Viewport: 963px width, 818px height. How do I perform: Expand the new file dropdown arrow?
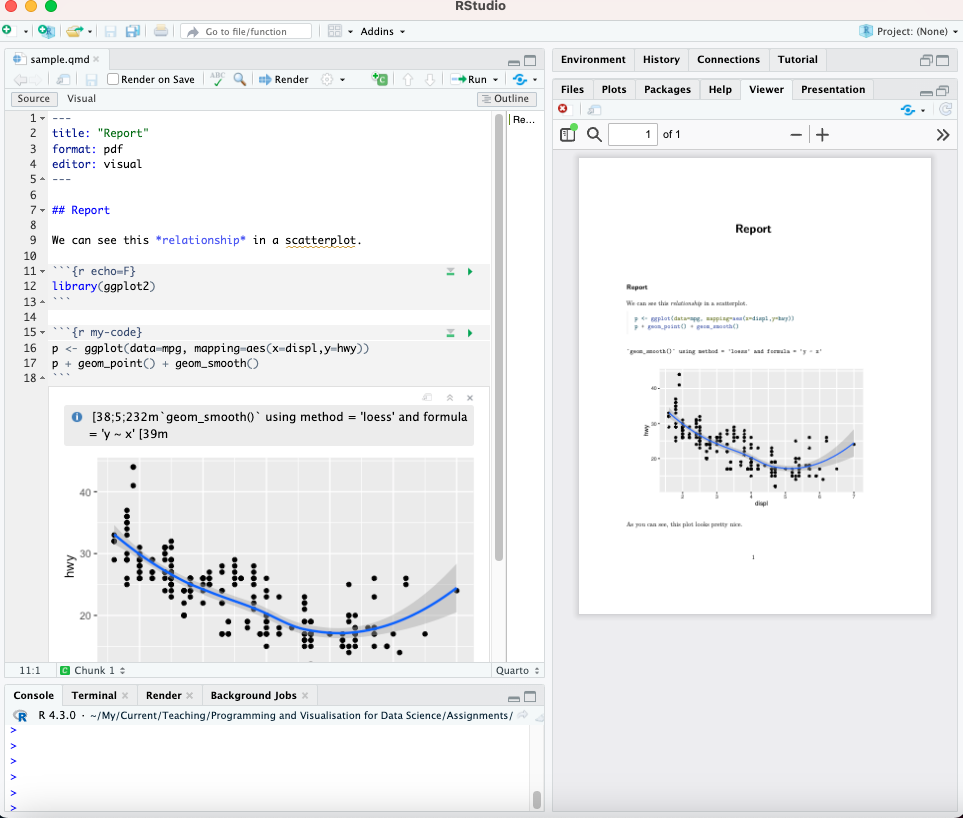(26, 31)
